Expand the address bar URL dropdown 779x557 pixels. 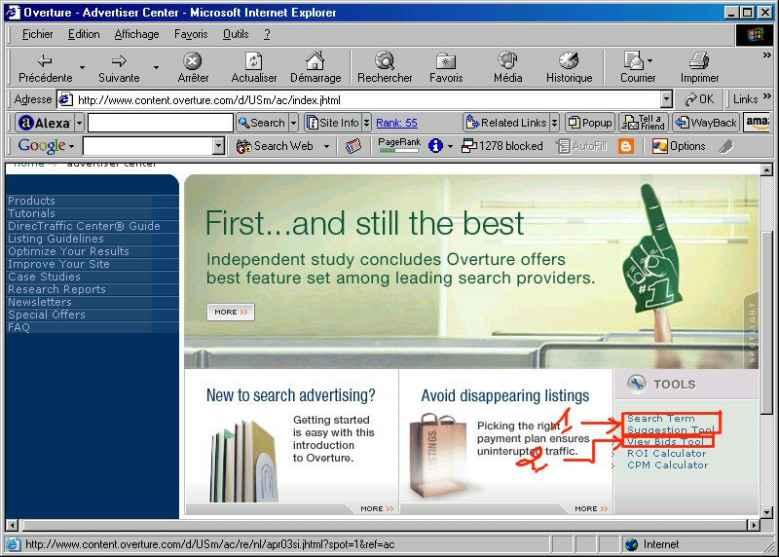coord(667,100)
